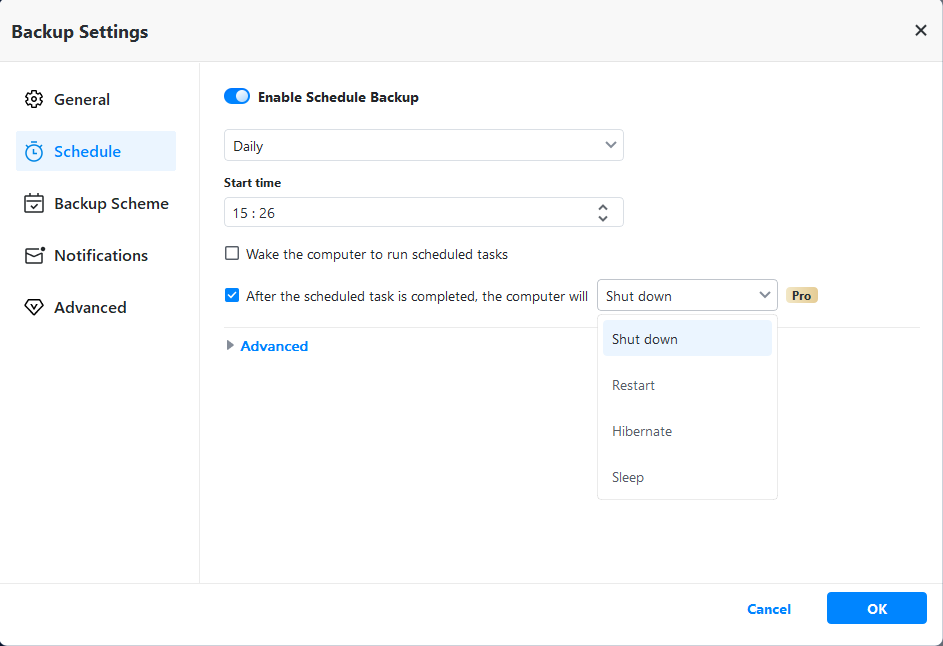
Task: Click the Advanced diamond icon in sidebar
Action: (34, 308)
